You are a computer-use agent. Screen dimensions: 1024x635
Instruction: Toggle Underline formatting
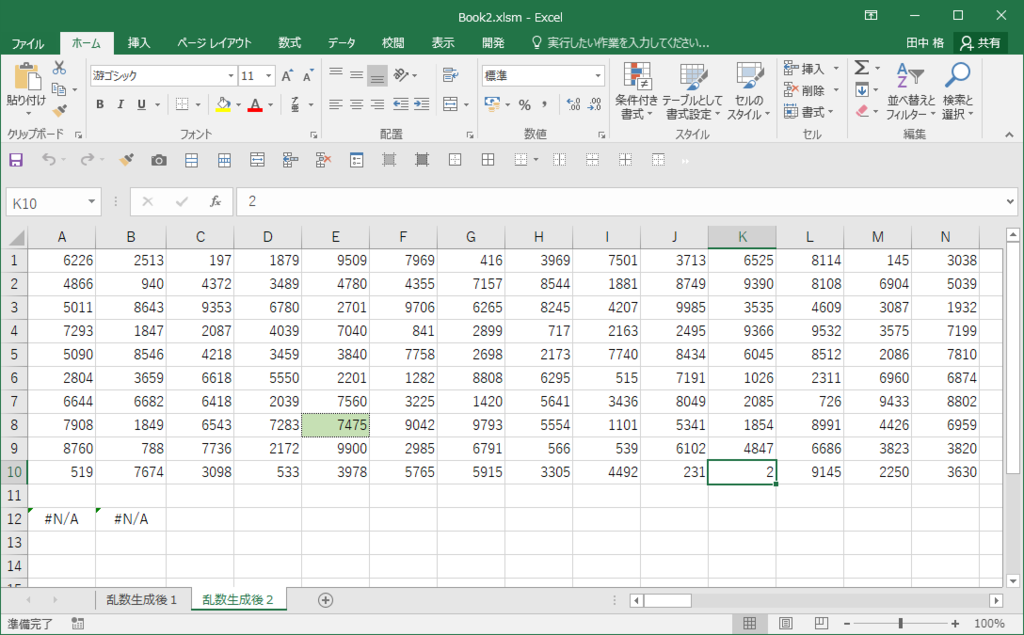141,105
